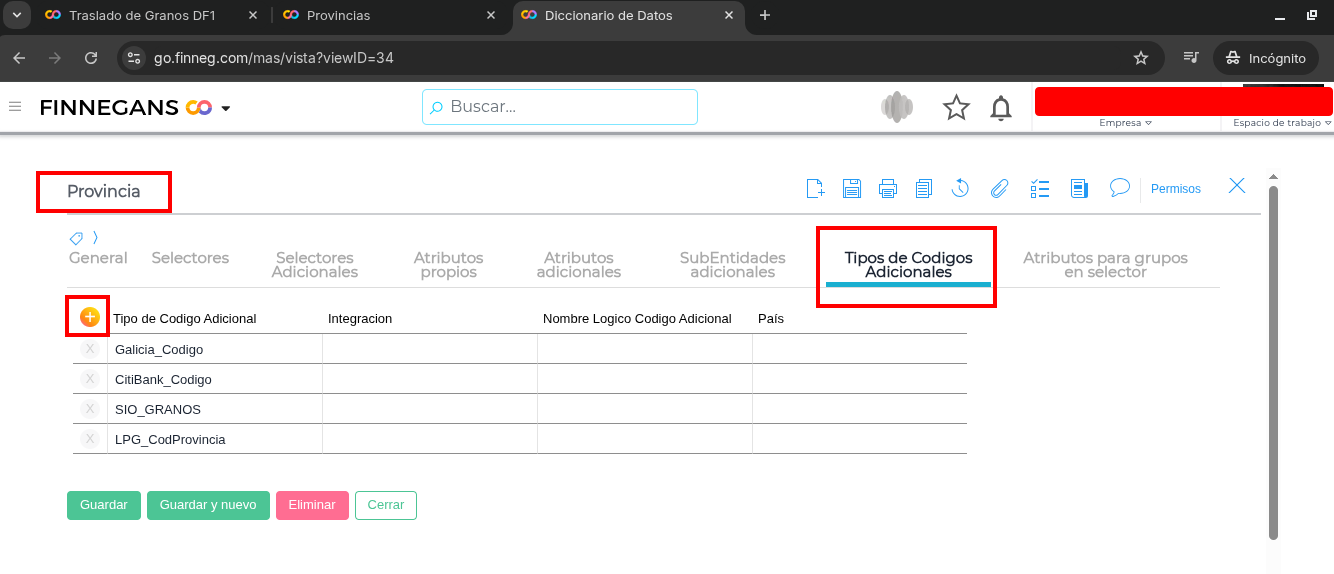Open the SubEntidades adicionales tab
The width and height of the screenshot is (1334, 574).
(732, 265)
